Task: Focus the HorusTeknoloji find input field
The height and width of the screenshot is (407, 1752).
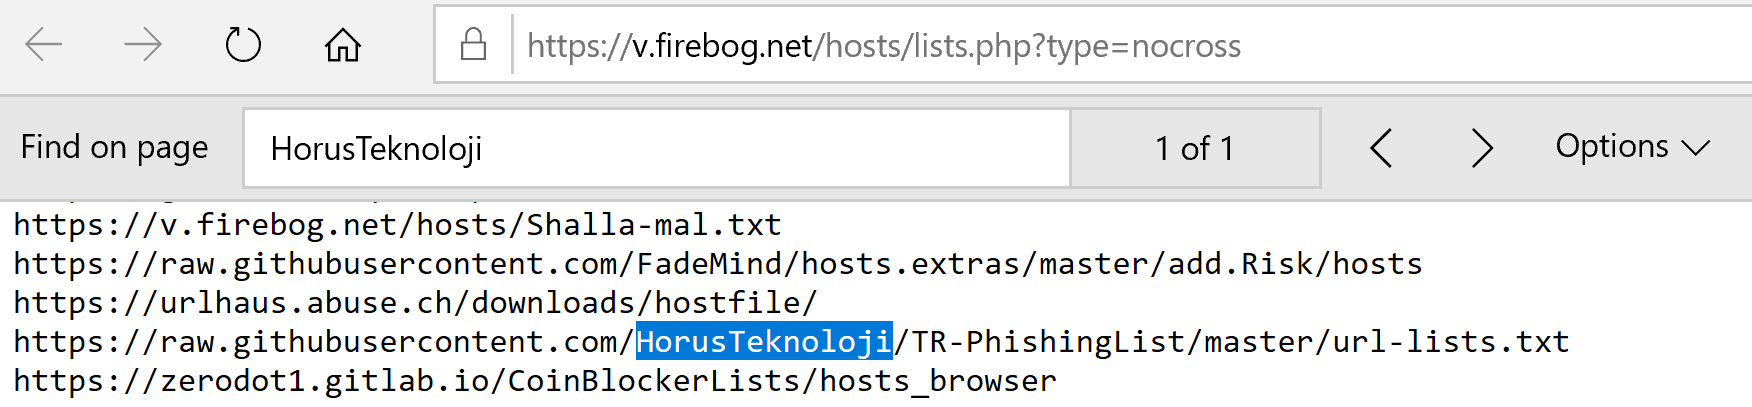Action: tap(657, 148)
